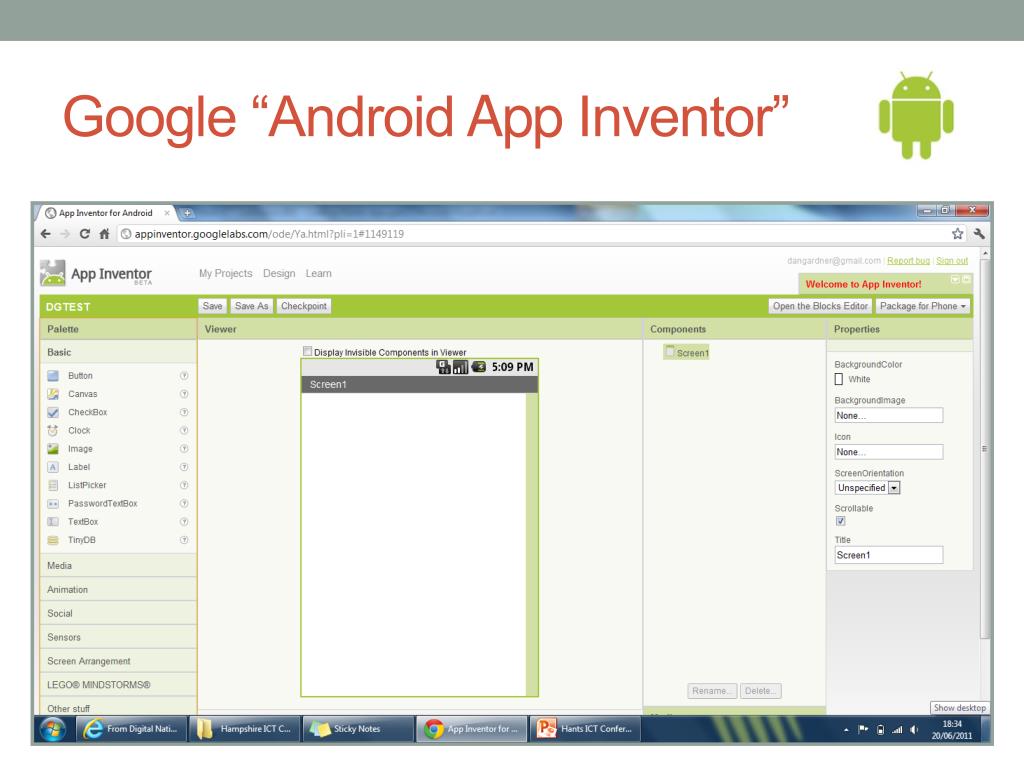Expand the Animation palette section
The image size is (1024, 768).
118,590
